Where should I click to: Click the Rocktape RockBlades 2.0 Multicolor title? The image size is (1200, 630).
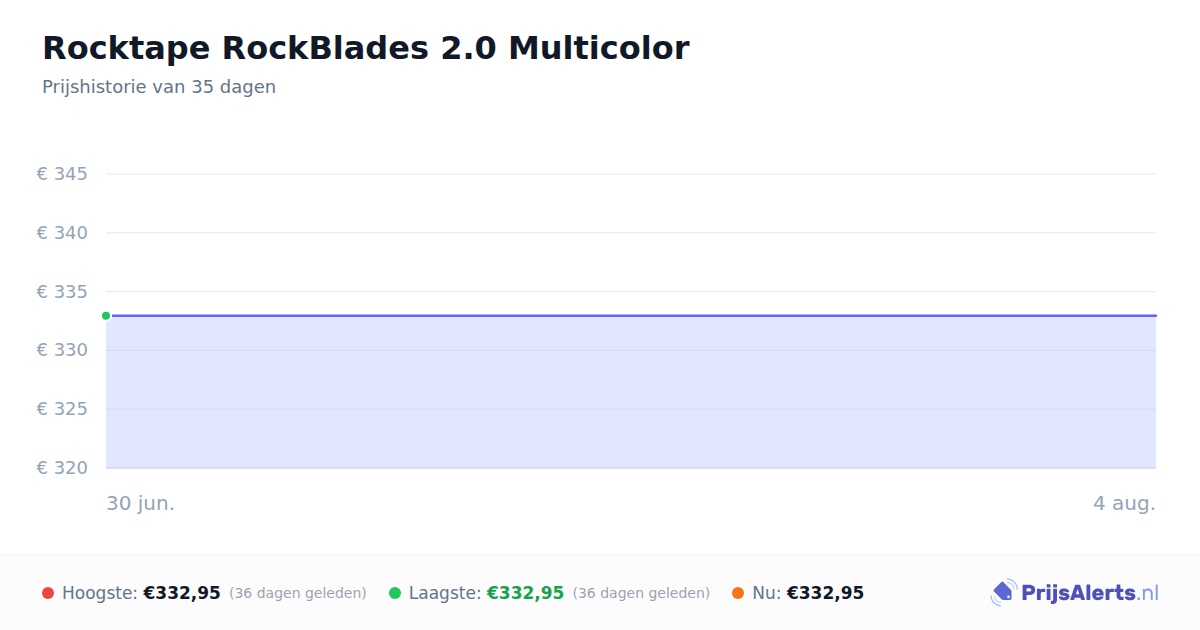tap(366, 48)
